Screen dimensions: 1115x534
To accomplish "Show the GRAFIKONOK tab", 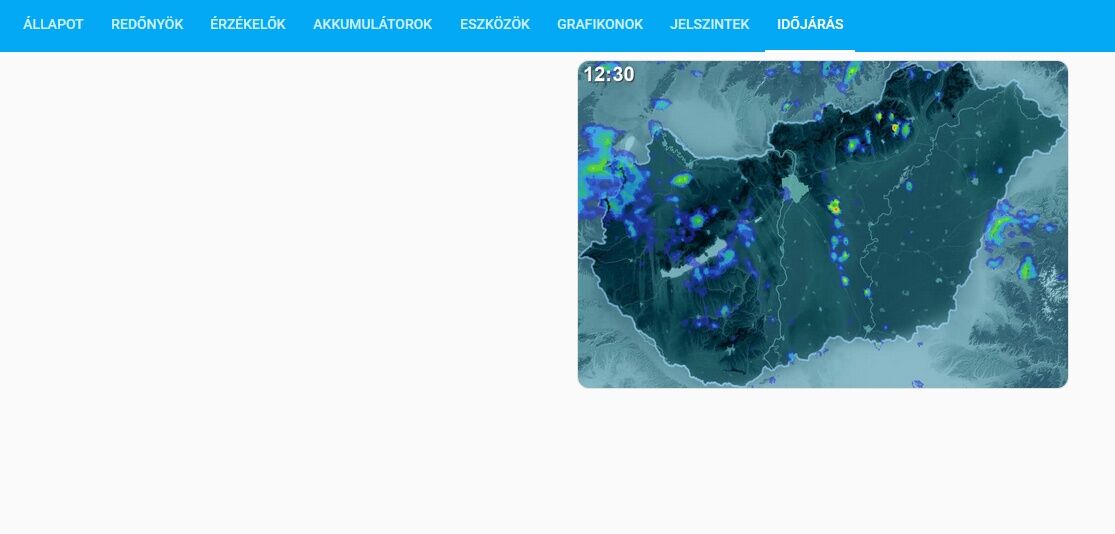I will pos(600,25).
